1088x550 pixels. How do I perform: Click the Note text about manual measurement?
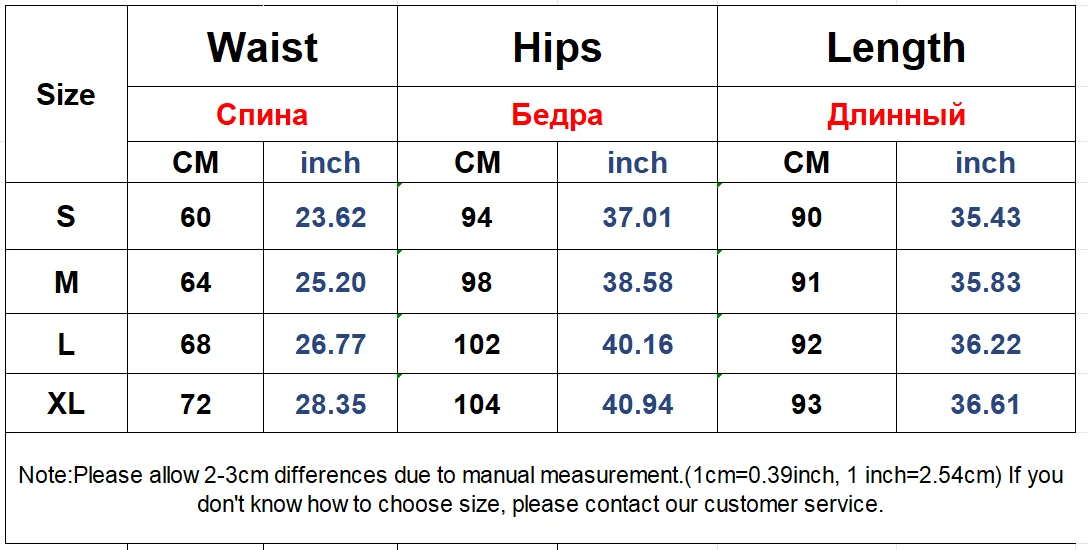click(541, 489)
